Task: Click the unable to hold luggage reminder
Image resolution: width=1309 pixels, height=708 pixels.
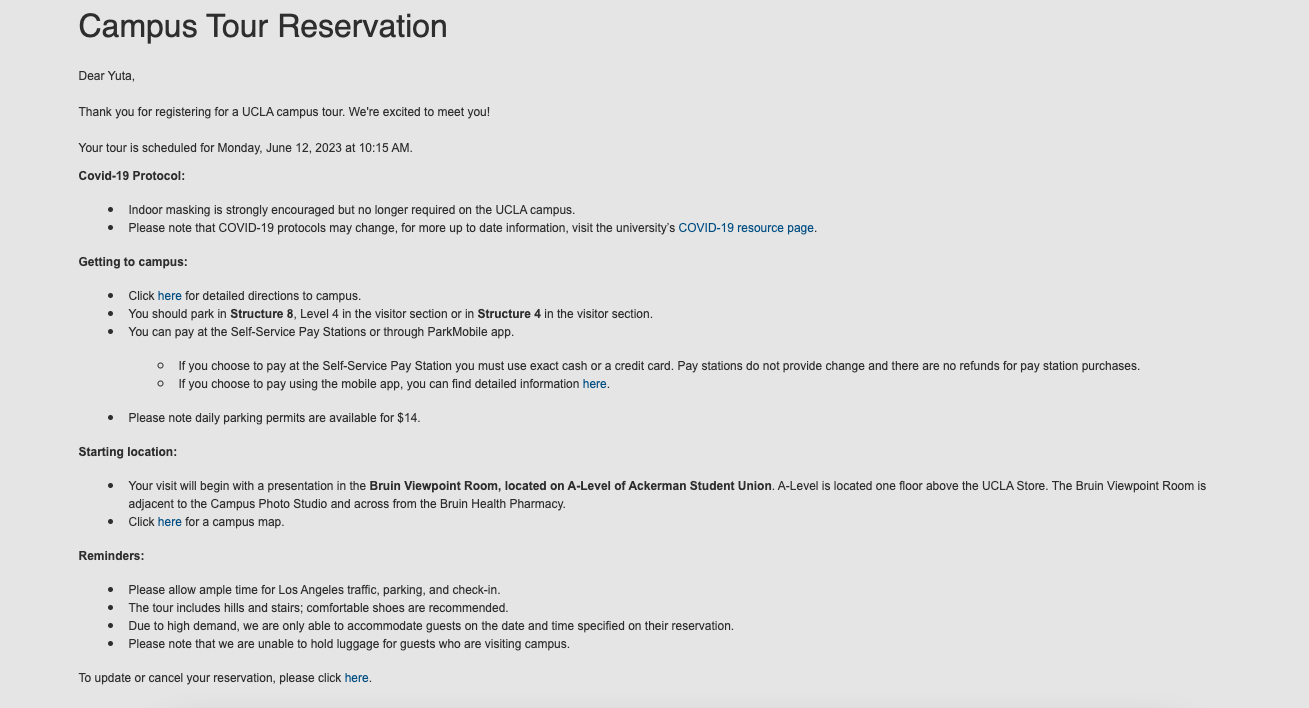Action: pyautogui.click(x=349, y=644)
